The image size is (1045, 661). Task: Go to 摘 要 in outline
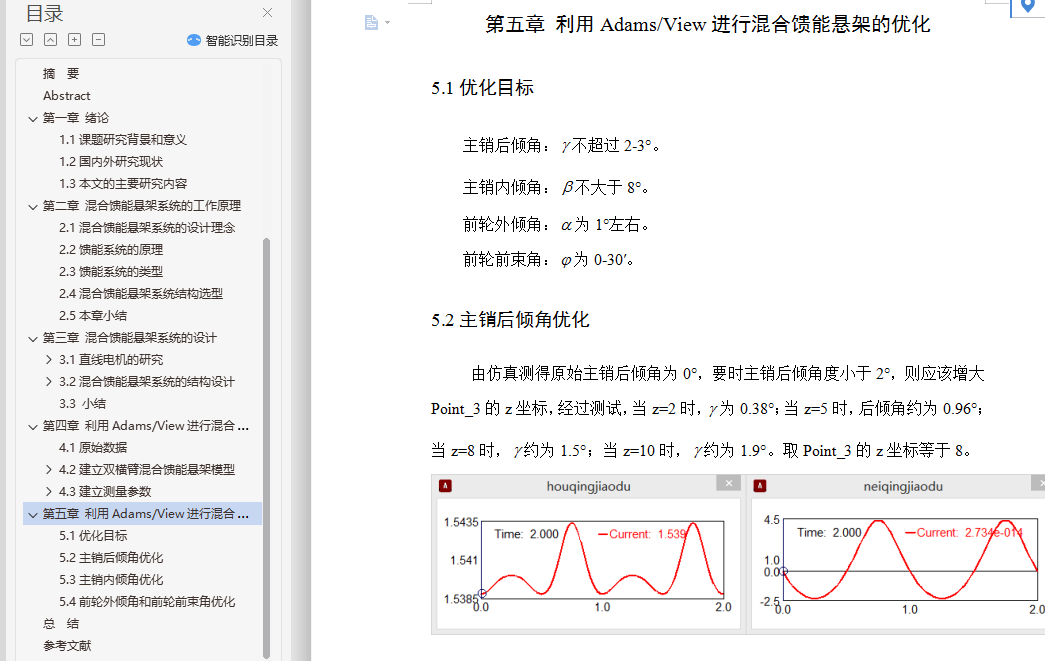point(61,73)
